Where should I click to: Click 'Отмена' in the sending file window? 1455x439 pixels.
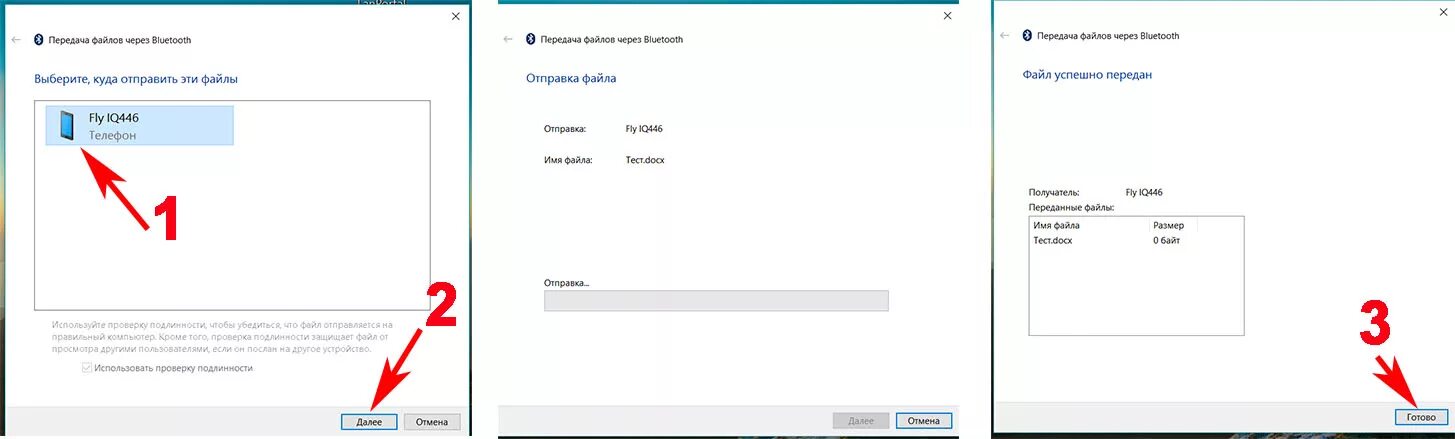click(924, 421)
